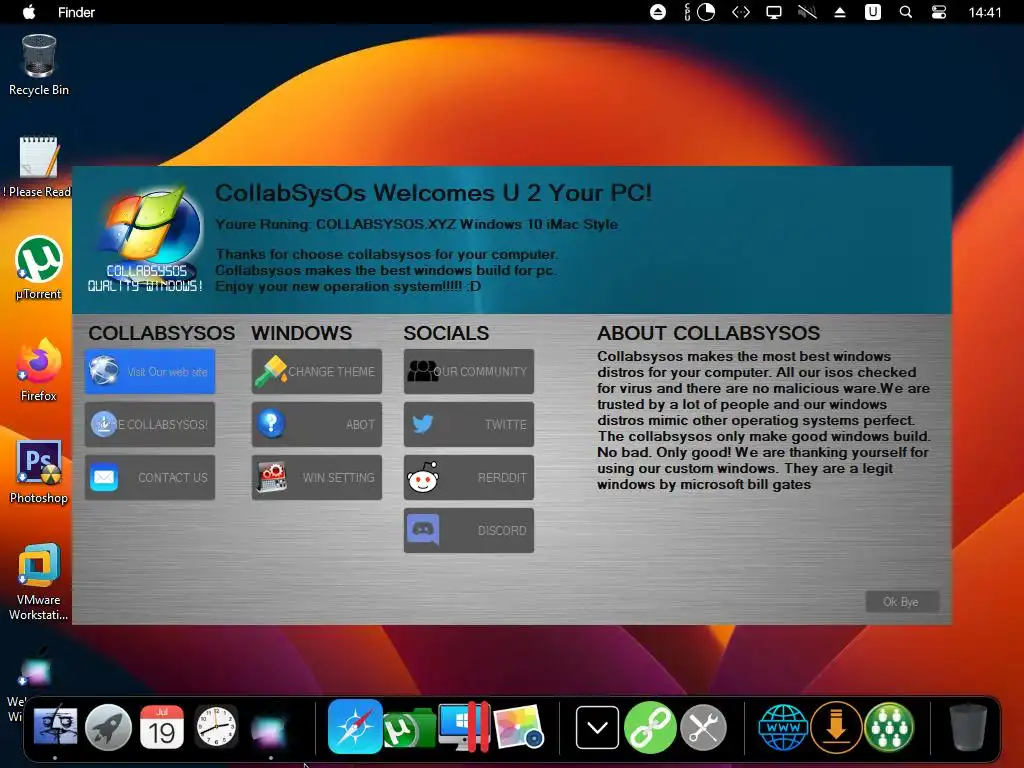The width and height of the screenshot is (1024, 768).
Task: Click the COLLABSYSOS download button
Action: (150, 424)
